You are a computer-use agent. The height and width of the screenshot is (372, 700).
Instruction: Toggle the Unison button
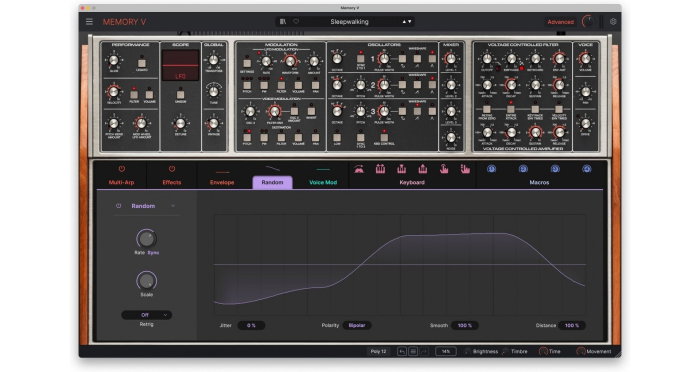[x=180, y=94]
